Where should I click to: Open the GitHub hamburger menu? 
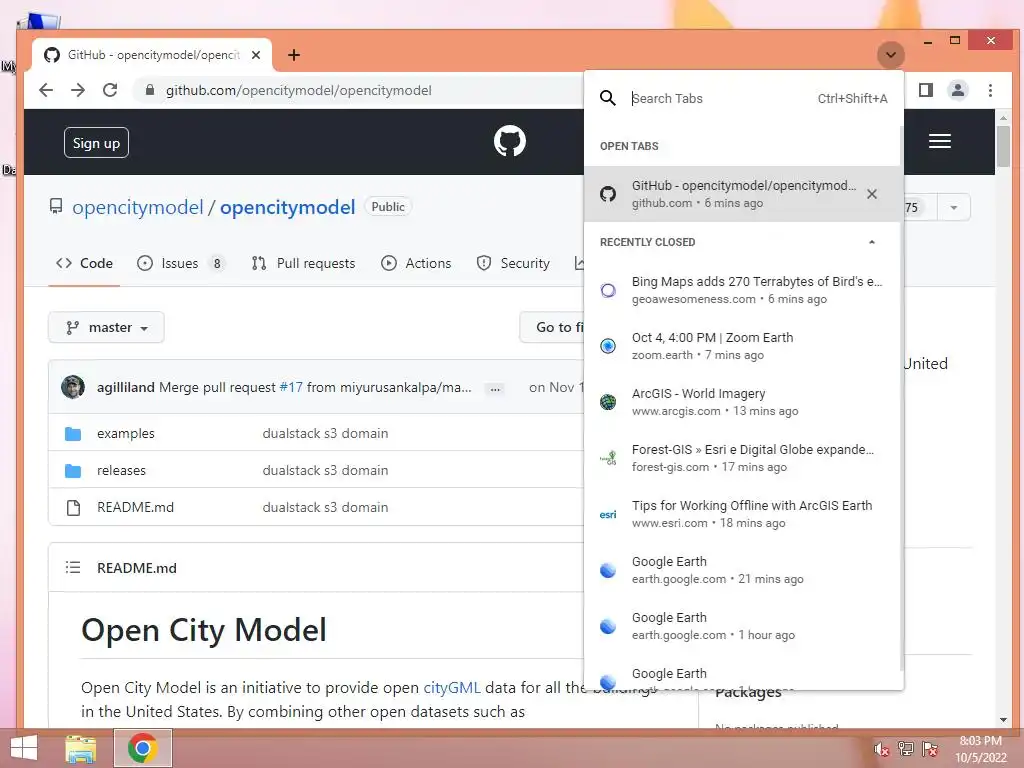click(939, 141)
